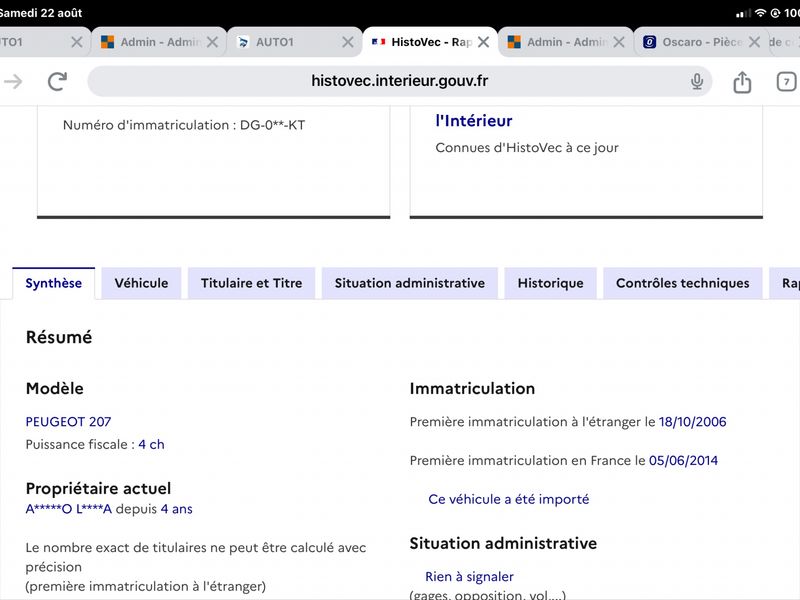Click 'Rien à signaler' status text
The image size is (800, 600).
469,577
